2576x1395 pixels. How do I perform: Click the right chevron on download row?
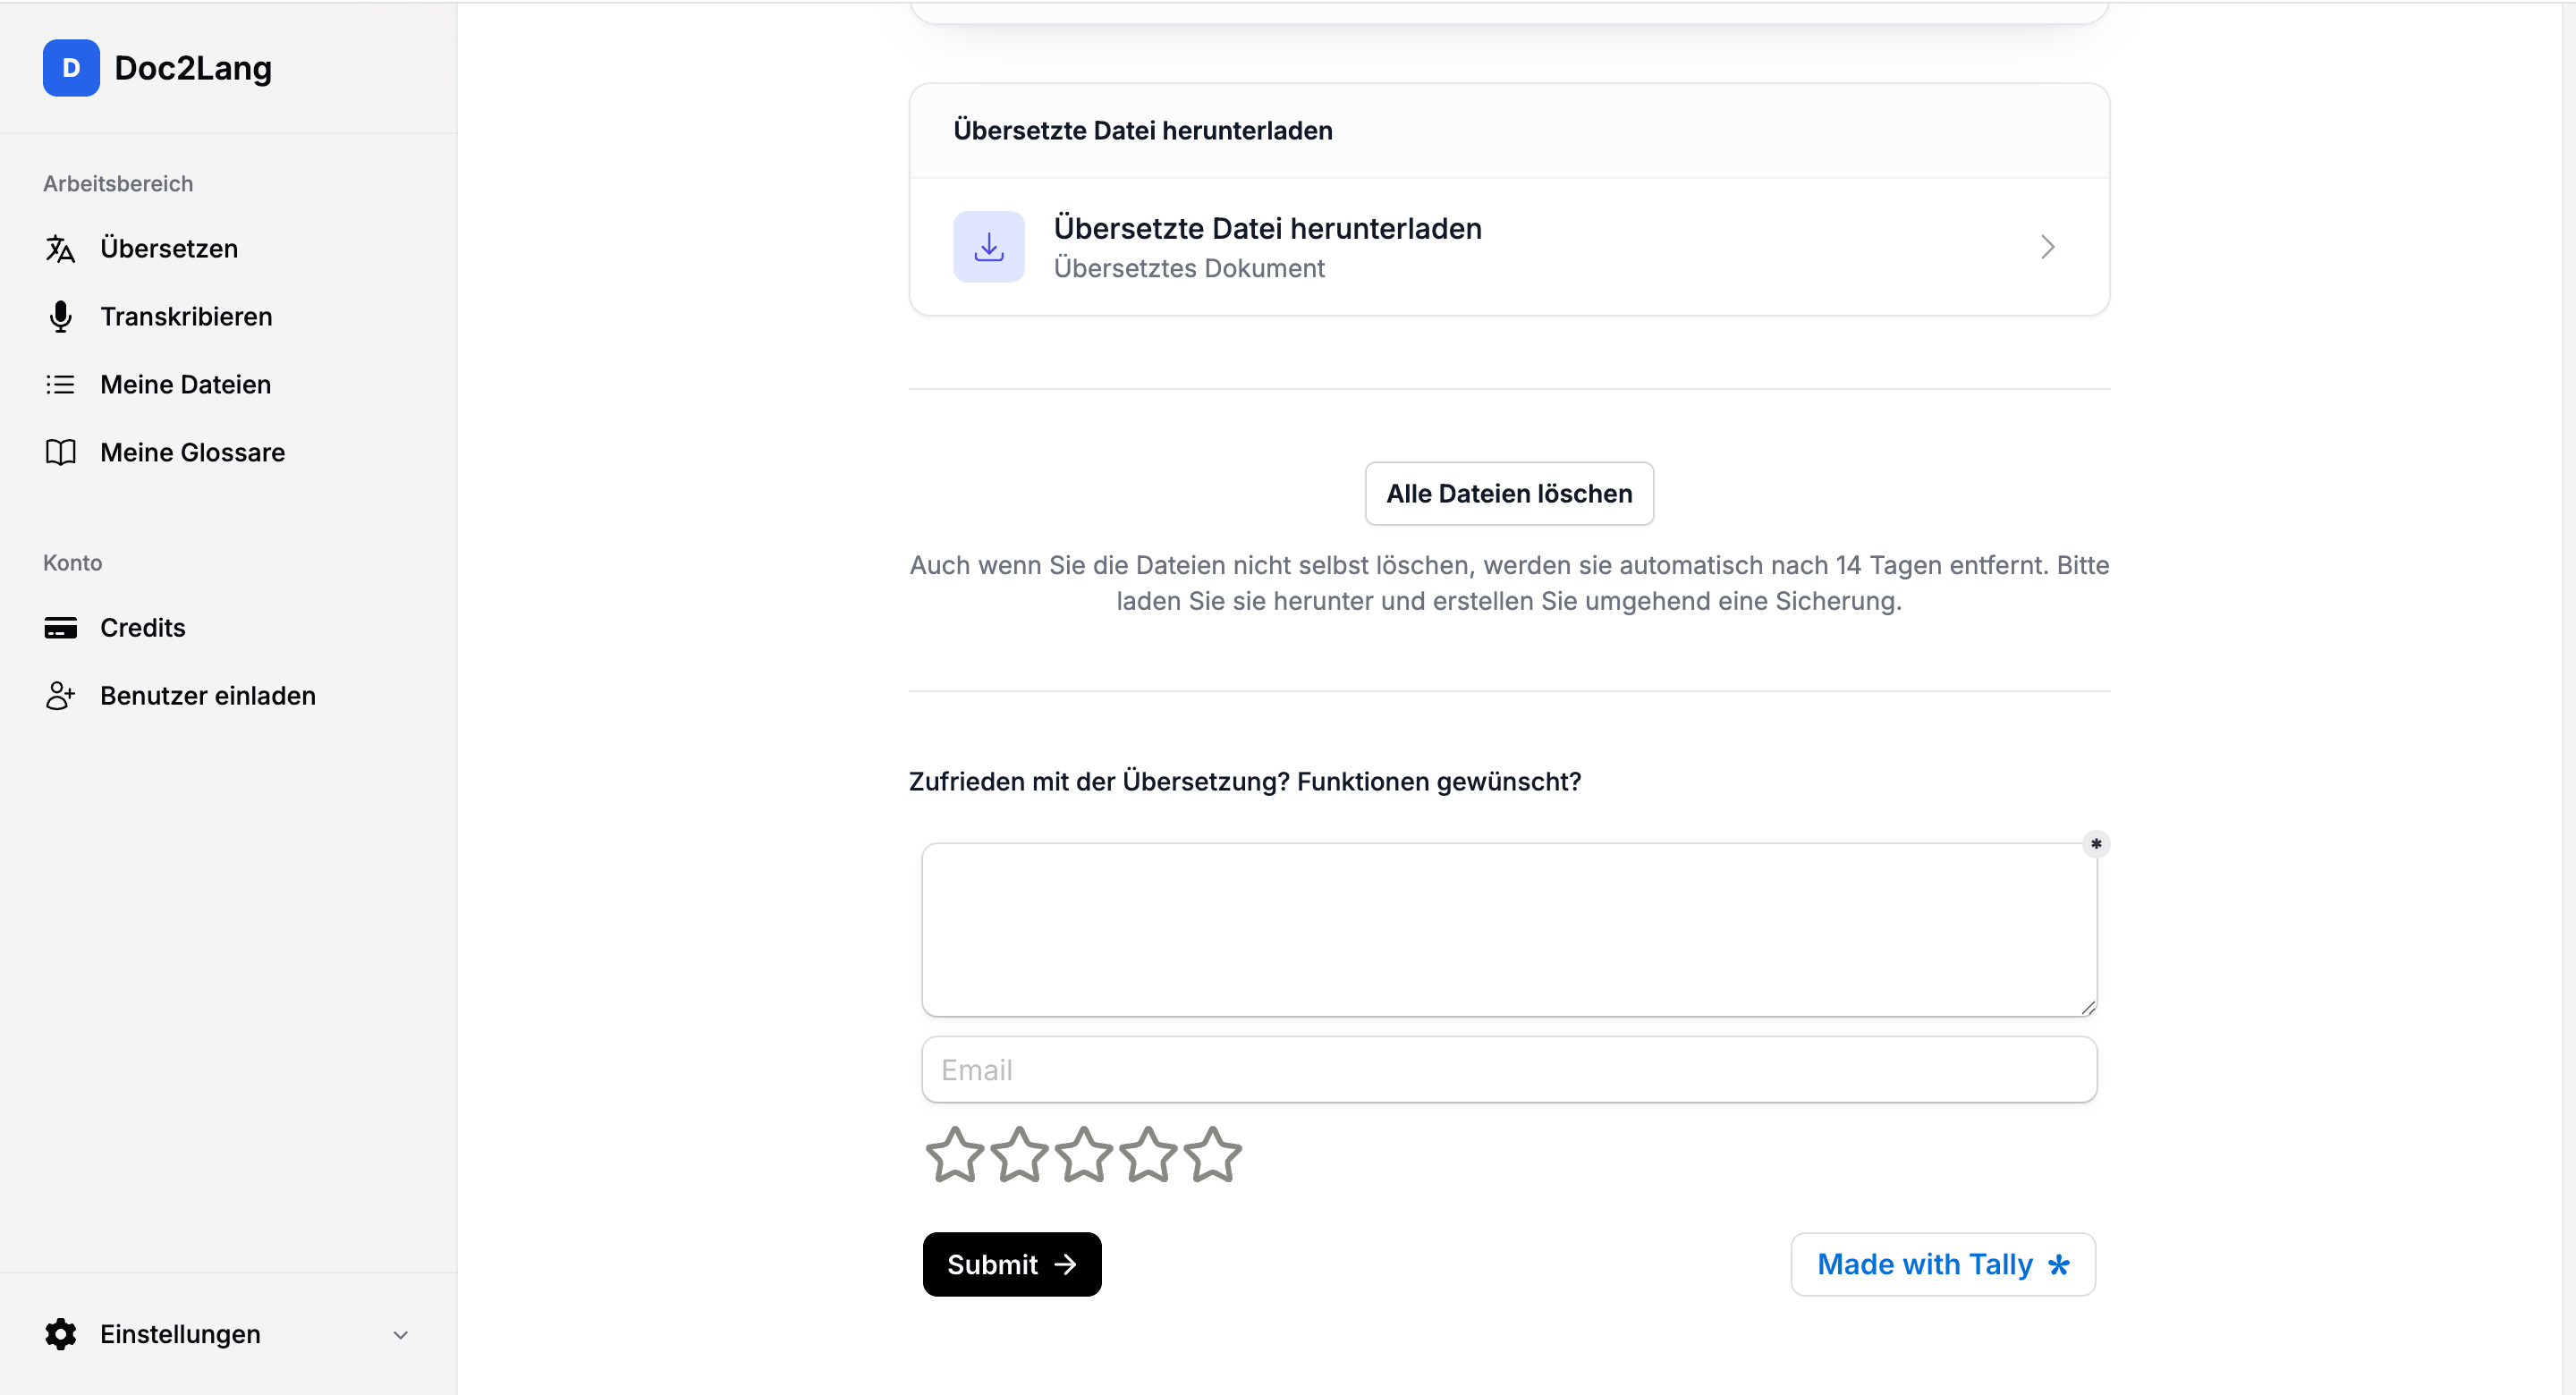tap(2047, 247)
